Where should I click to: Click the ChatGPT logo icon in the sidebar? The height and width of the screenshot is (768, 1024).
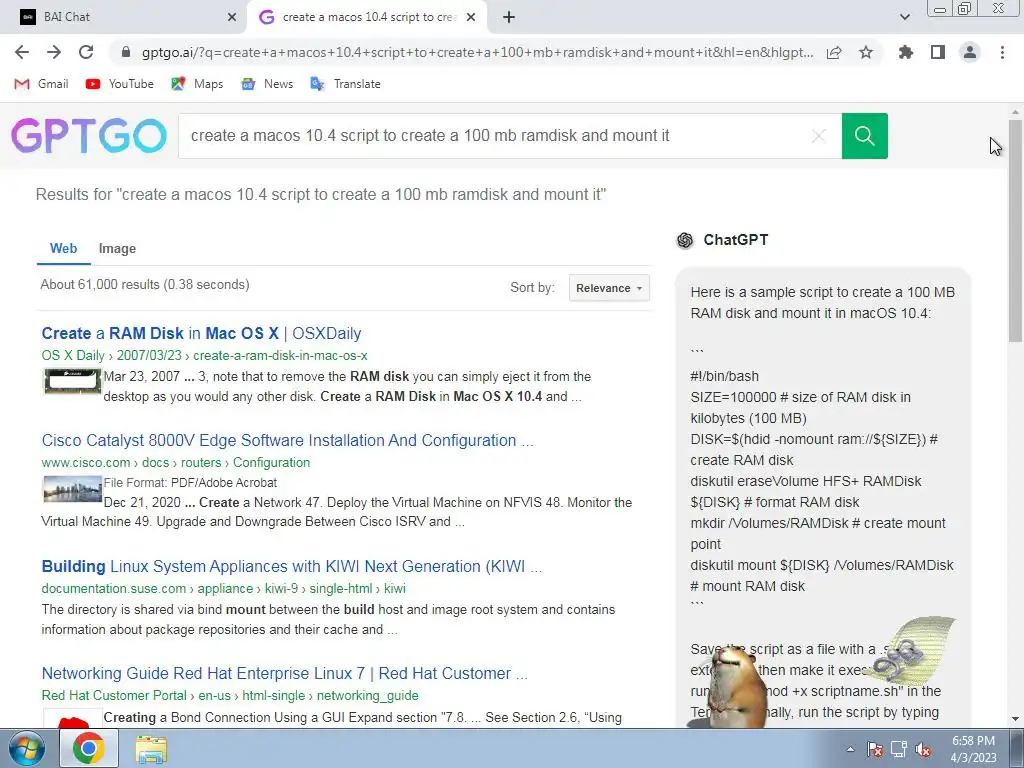(685, 240)
